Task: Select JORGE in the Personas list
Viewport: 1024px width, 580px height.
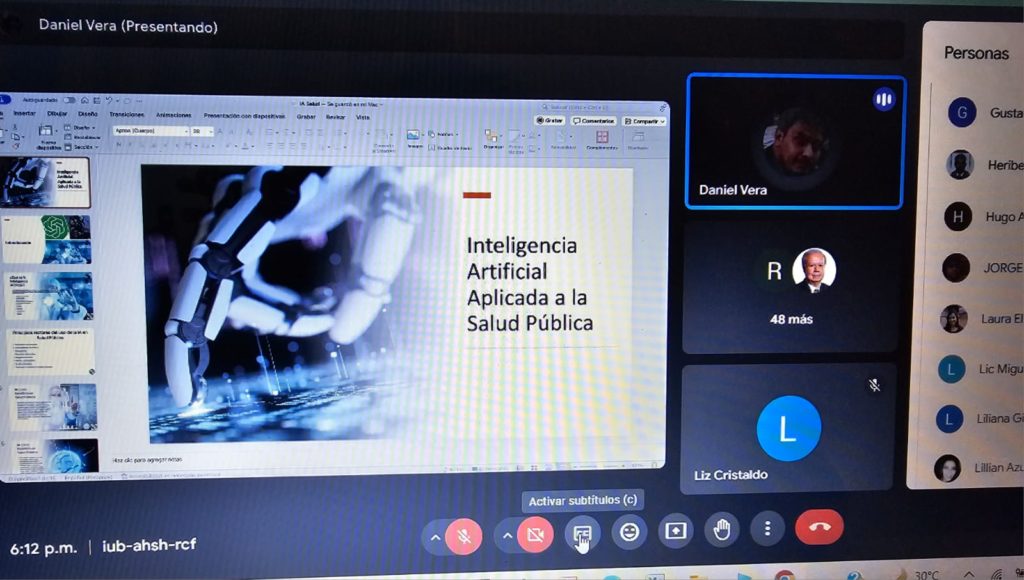Action: coord(1001,268)
